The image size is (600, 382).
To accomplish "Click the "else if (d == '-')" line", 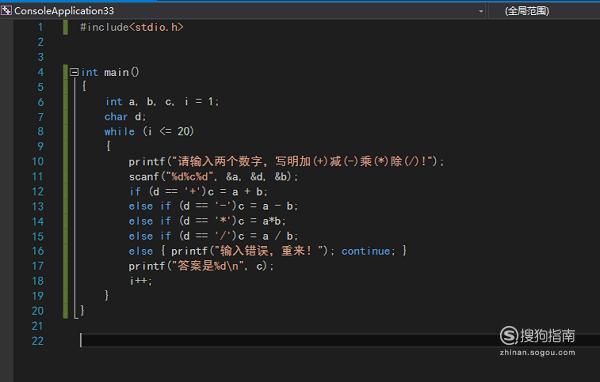I will click(213, 206).
